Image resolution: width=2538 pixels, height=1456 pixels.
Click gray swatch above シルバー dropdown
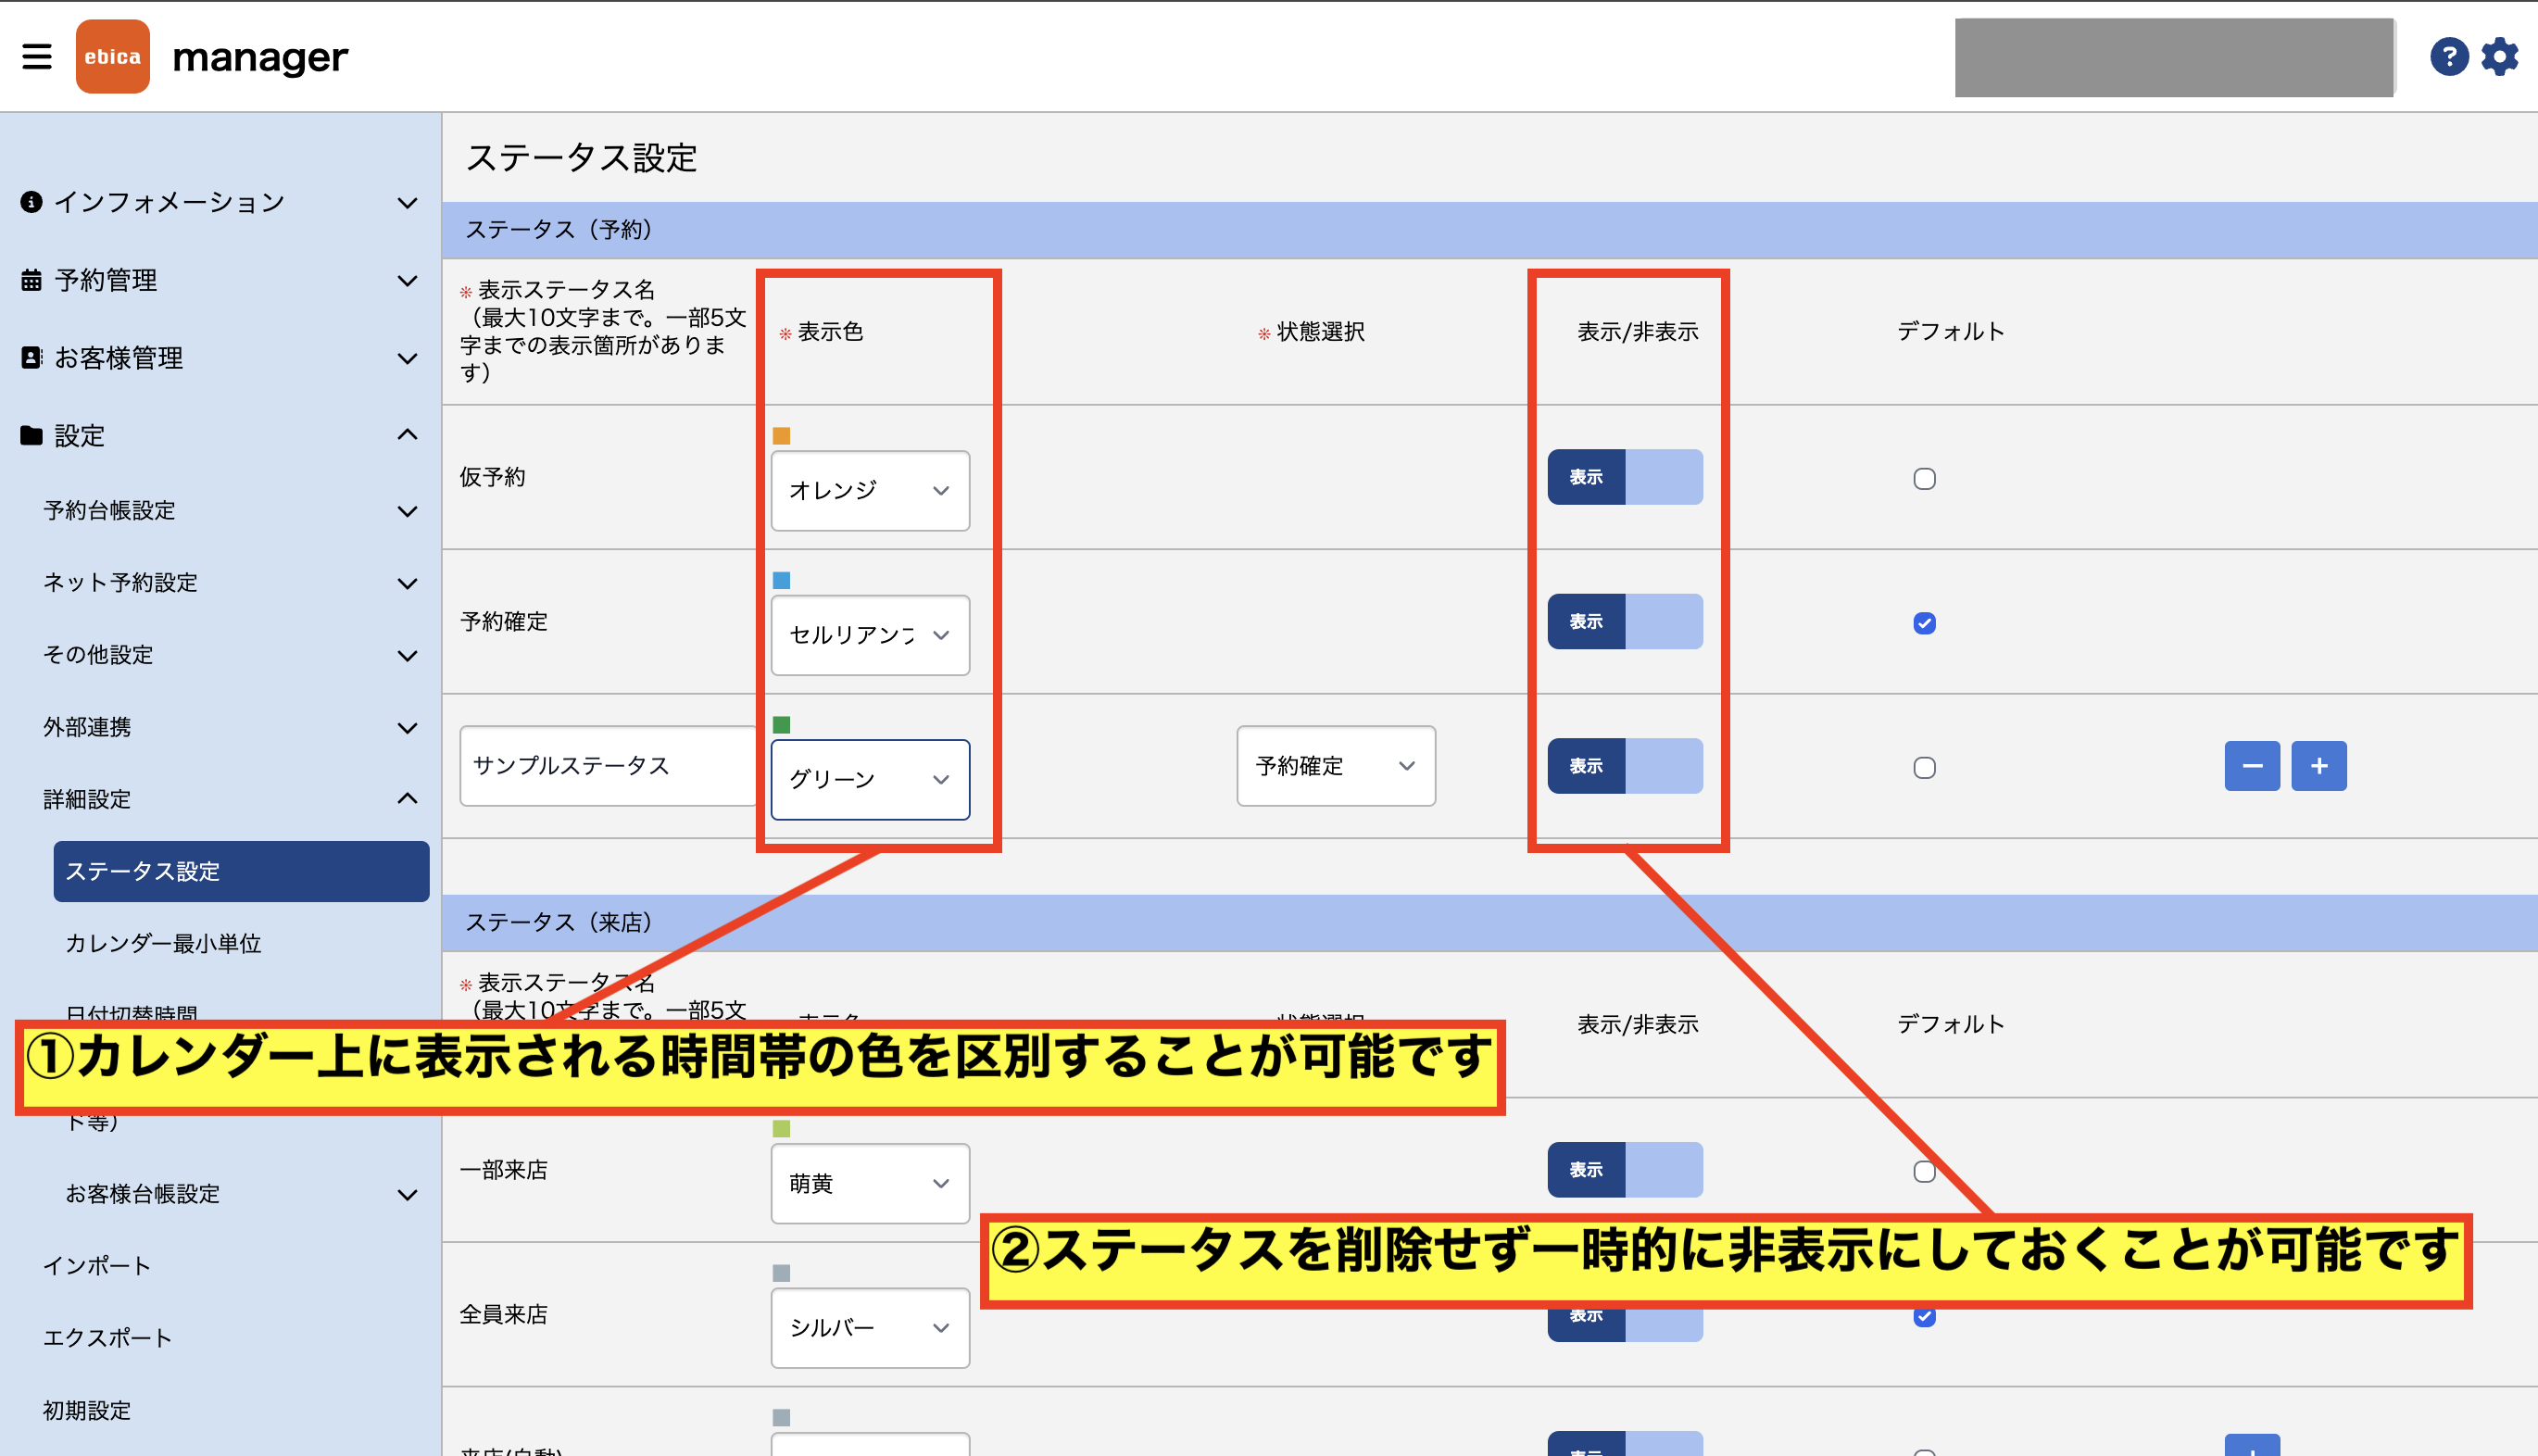coord(782,1273)
